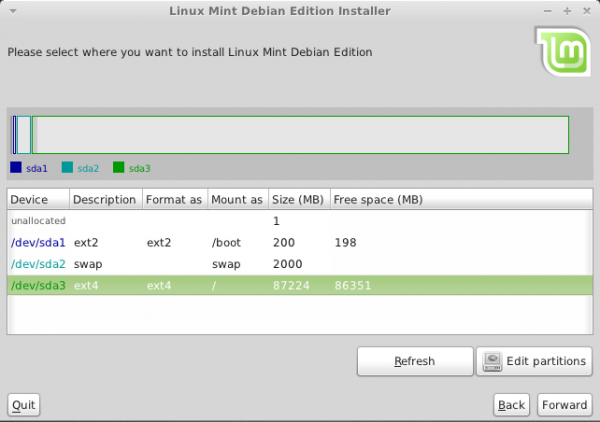Click the 2000 size cell
The height and width of the screenshot is (422, 600).
287,264
